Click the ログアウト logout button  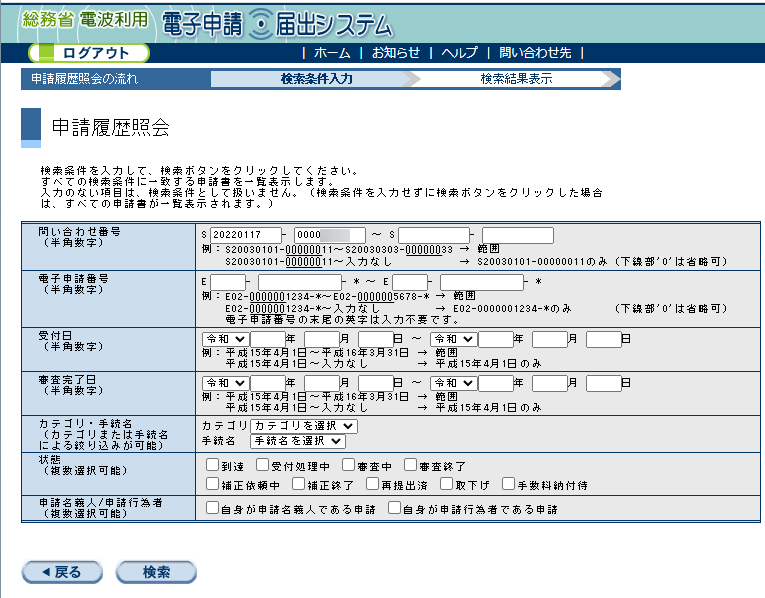89,53
